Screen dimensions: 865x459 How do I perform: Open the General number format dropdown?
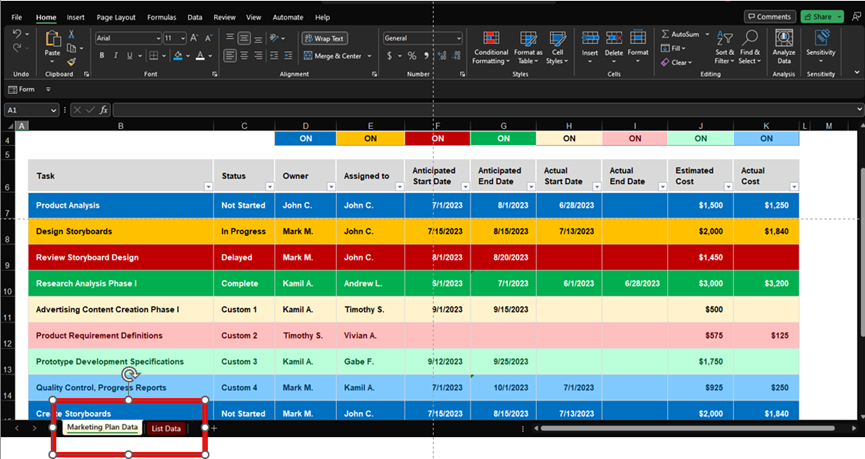[458, 38]
